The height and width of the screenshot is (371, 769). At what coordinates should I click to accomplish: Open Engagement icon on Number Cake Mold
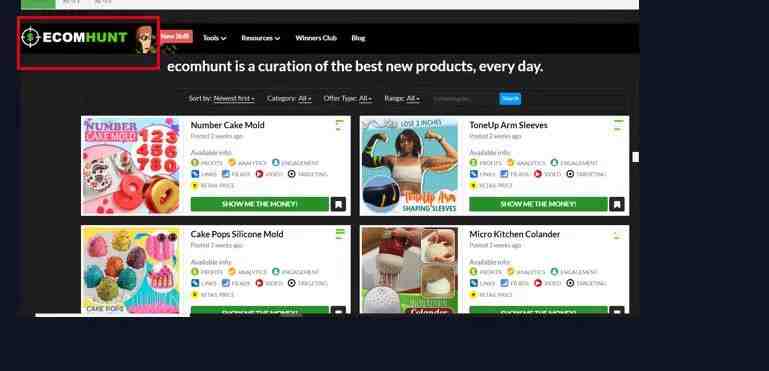coord(276,162)
